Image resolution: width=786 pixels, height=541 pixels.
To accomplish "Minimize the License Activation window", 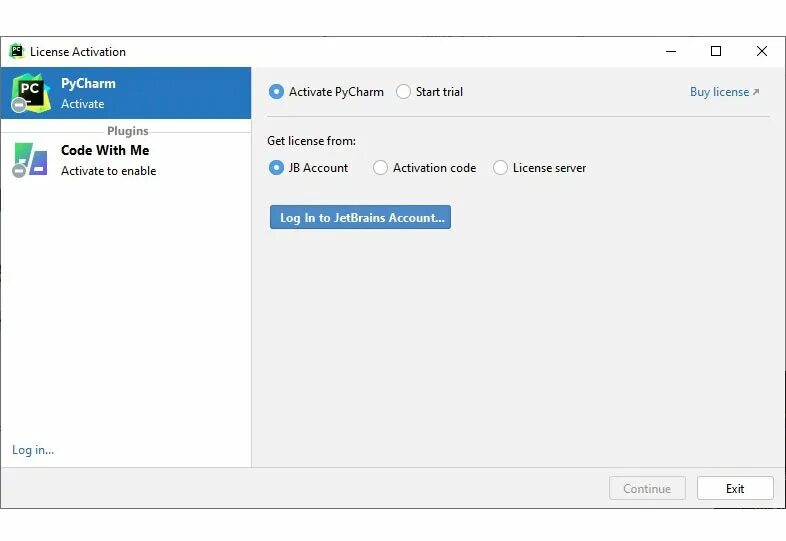I will coord(671,51).
